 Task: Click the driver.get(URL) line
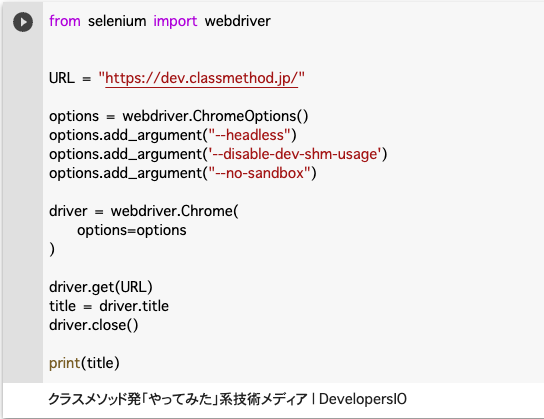(x=101, y=287)
